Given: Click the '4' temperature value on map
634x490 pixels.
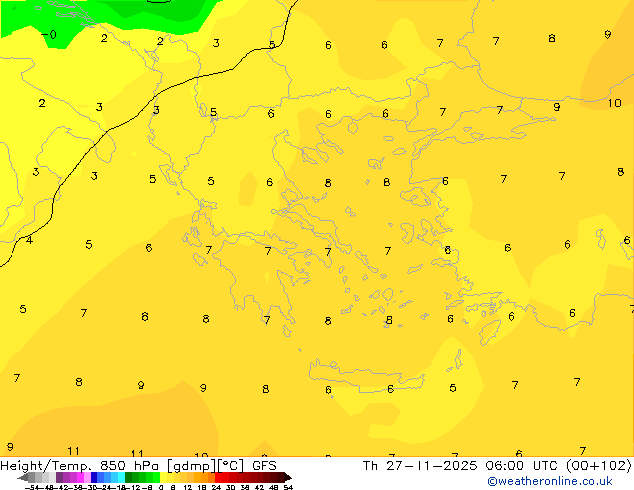Looking at the screenshot, I should (x=29, y=240).
